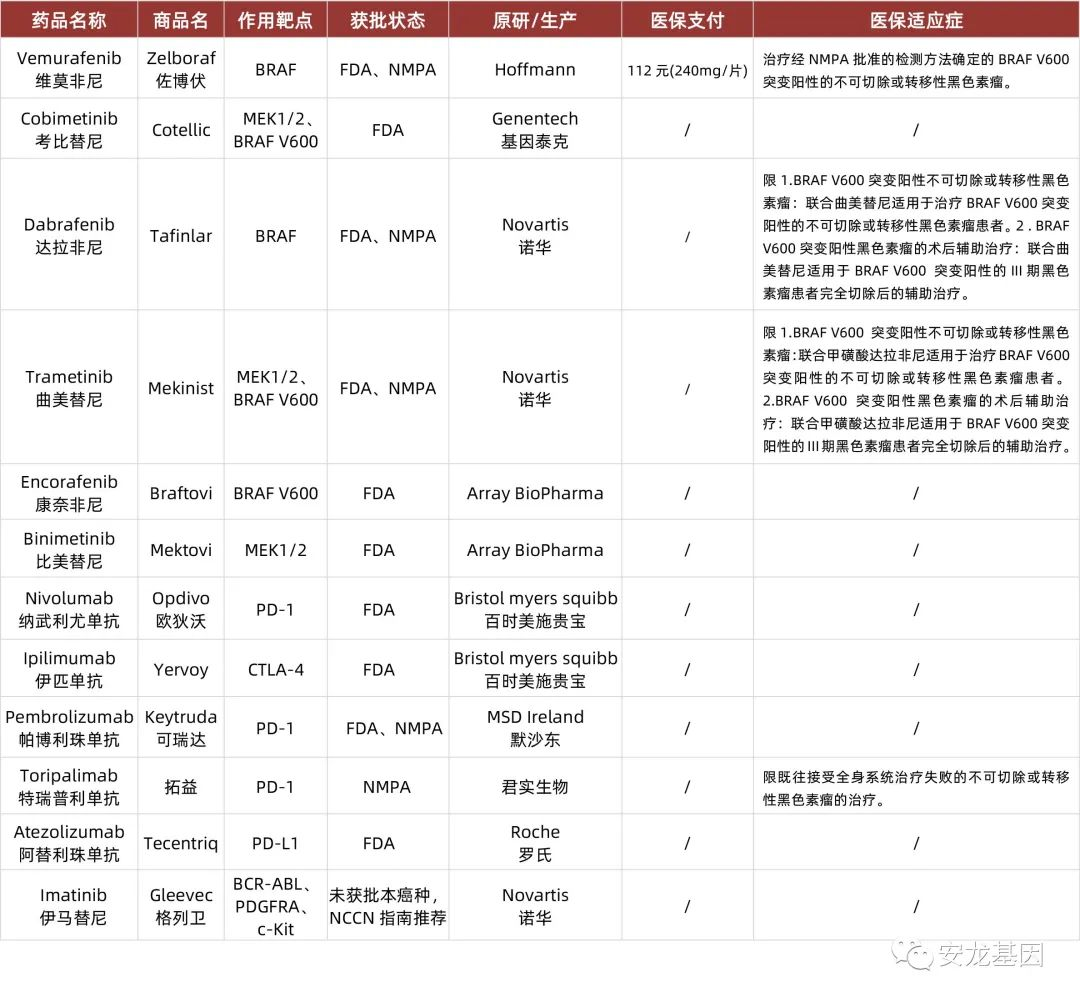
Task: Click the 医保支付 column header
Action: coord(687,20)
